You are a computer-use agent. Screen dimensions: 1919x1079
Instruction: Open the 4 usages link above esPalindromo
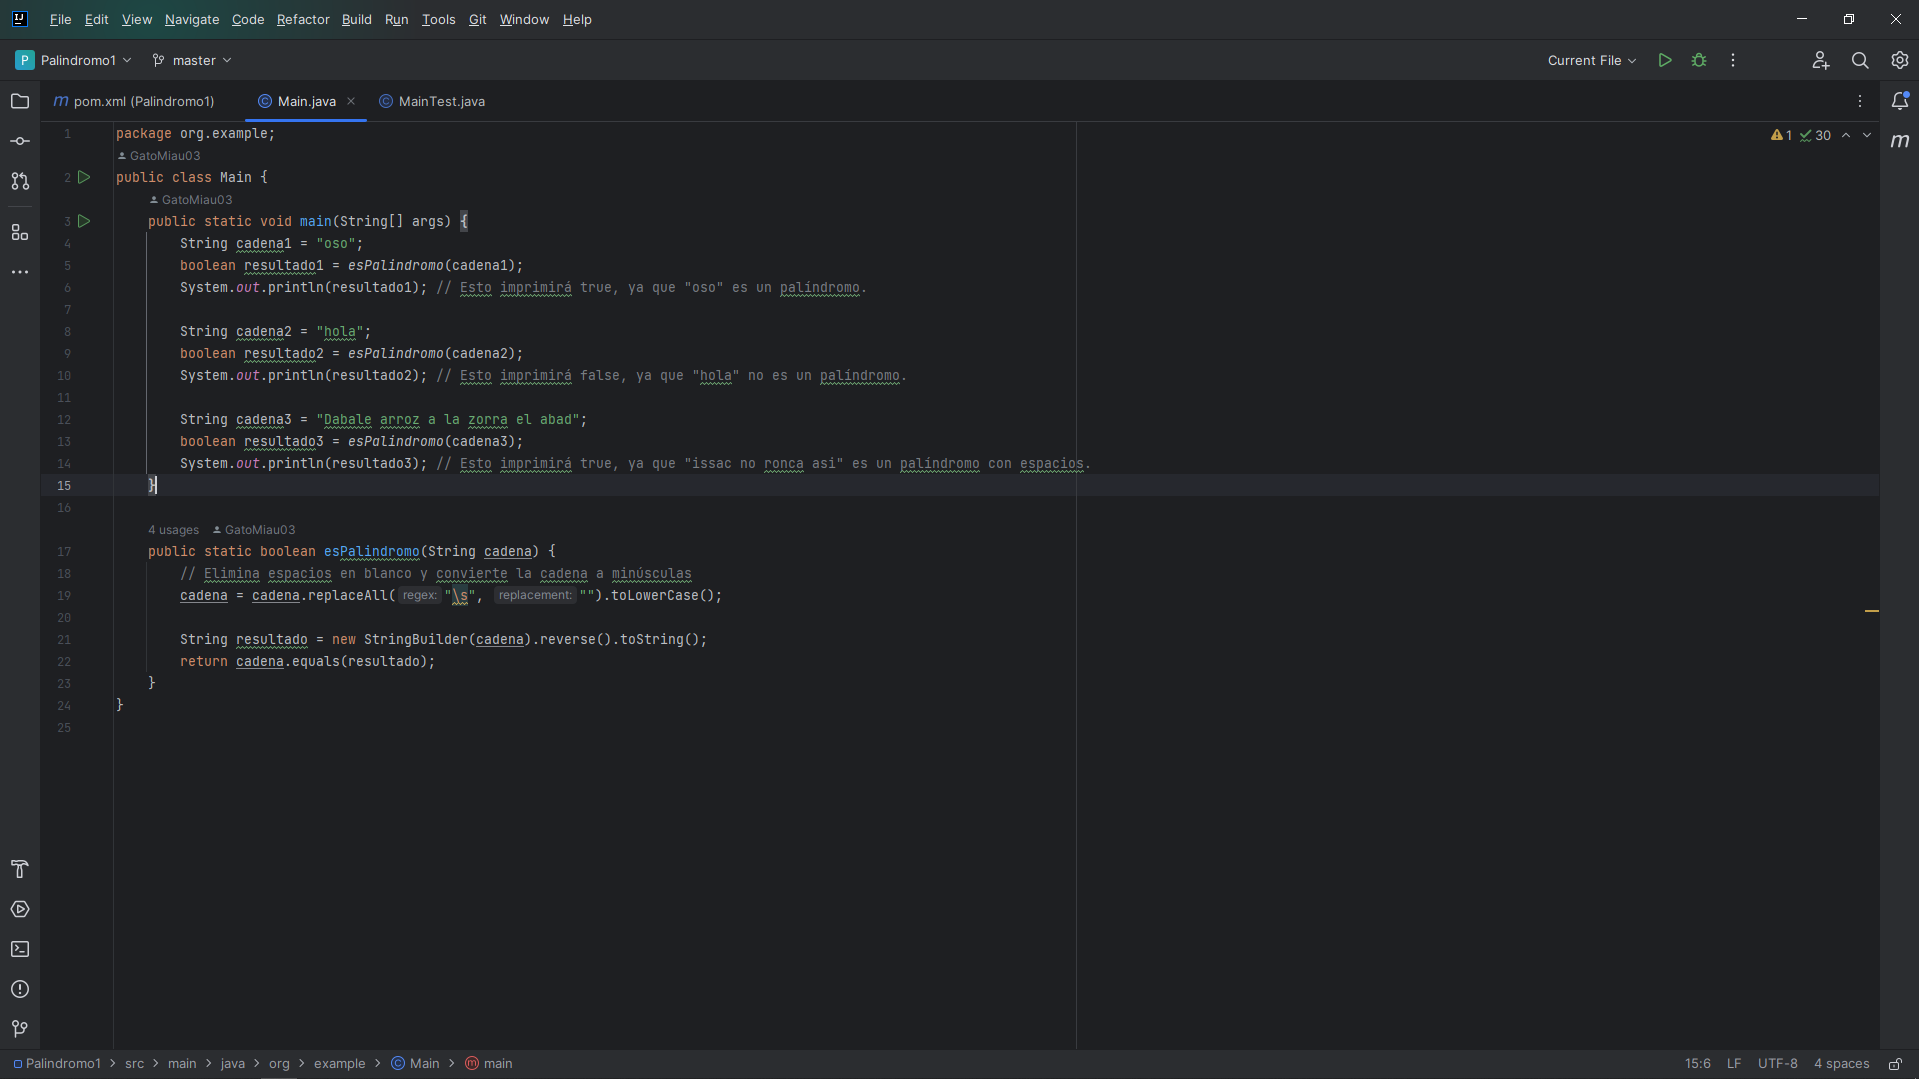coord(172,529)
